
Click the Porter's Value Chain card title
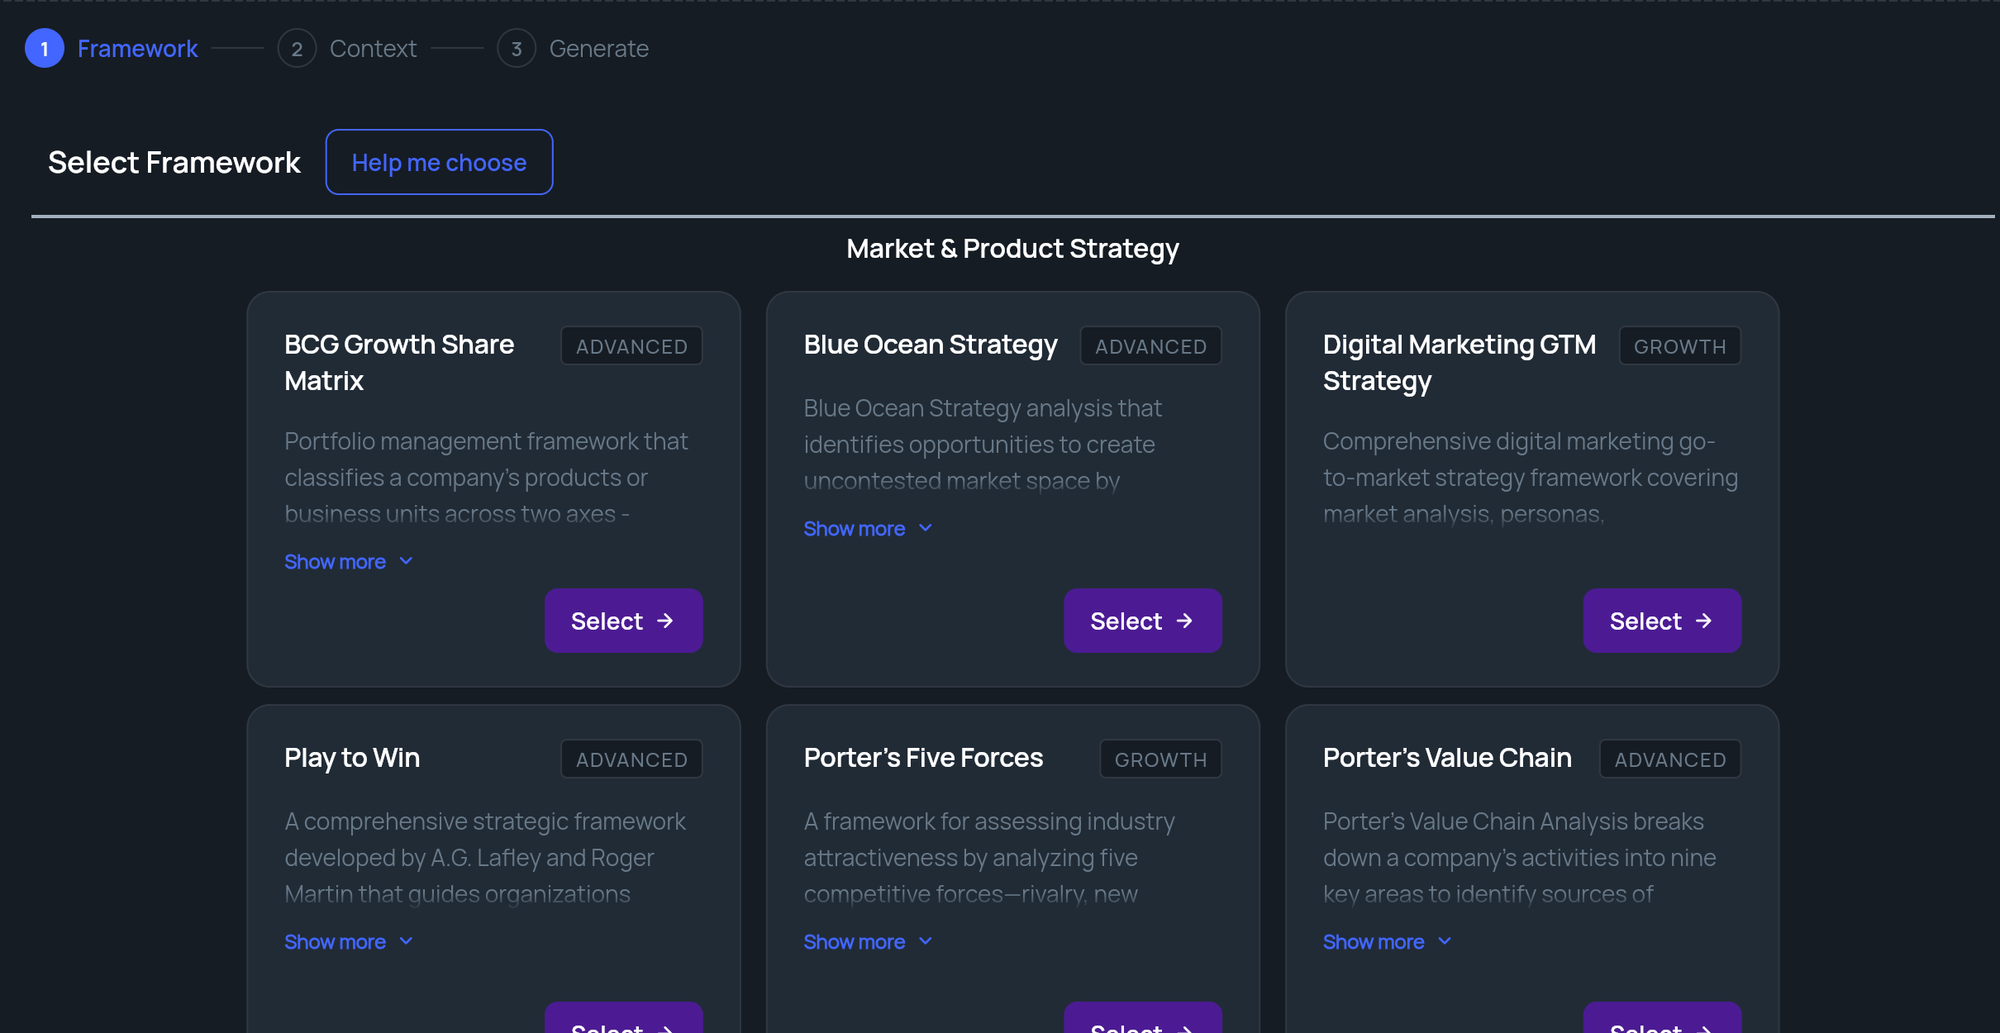(1447, 758)
